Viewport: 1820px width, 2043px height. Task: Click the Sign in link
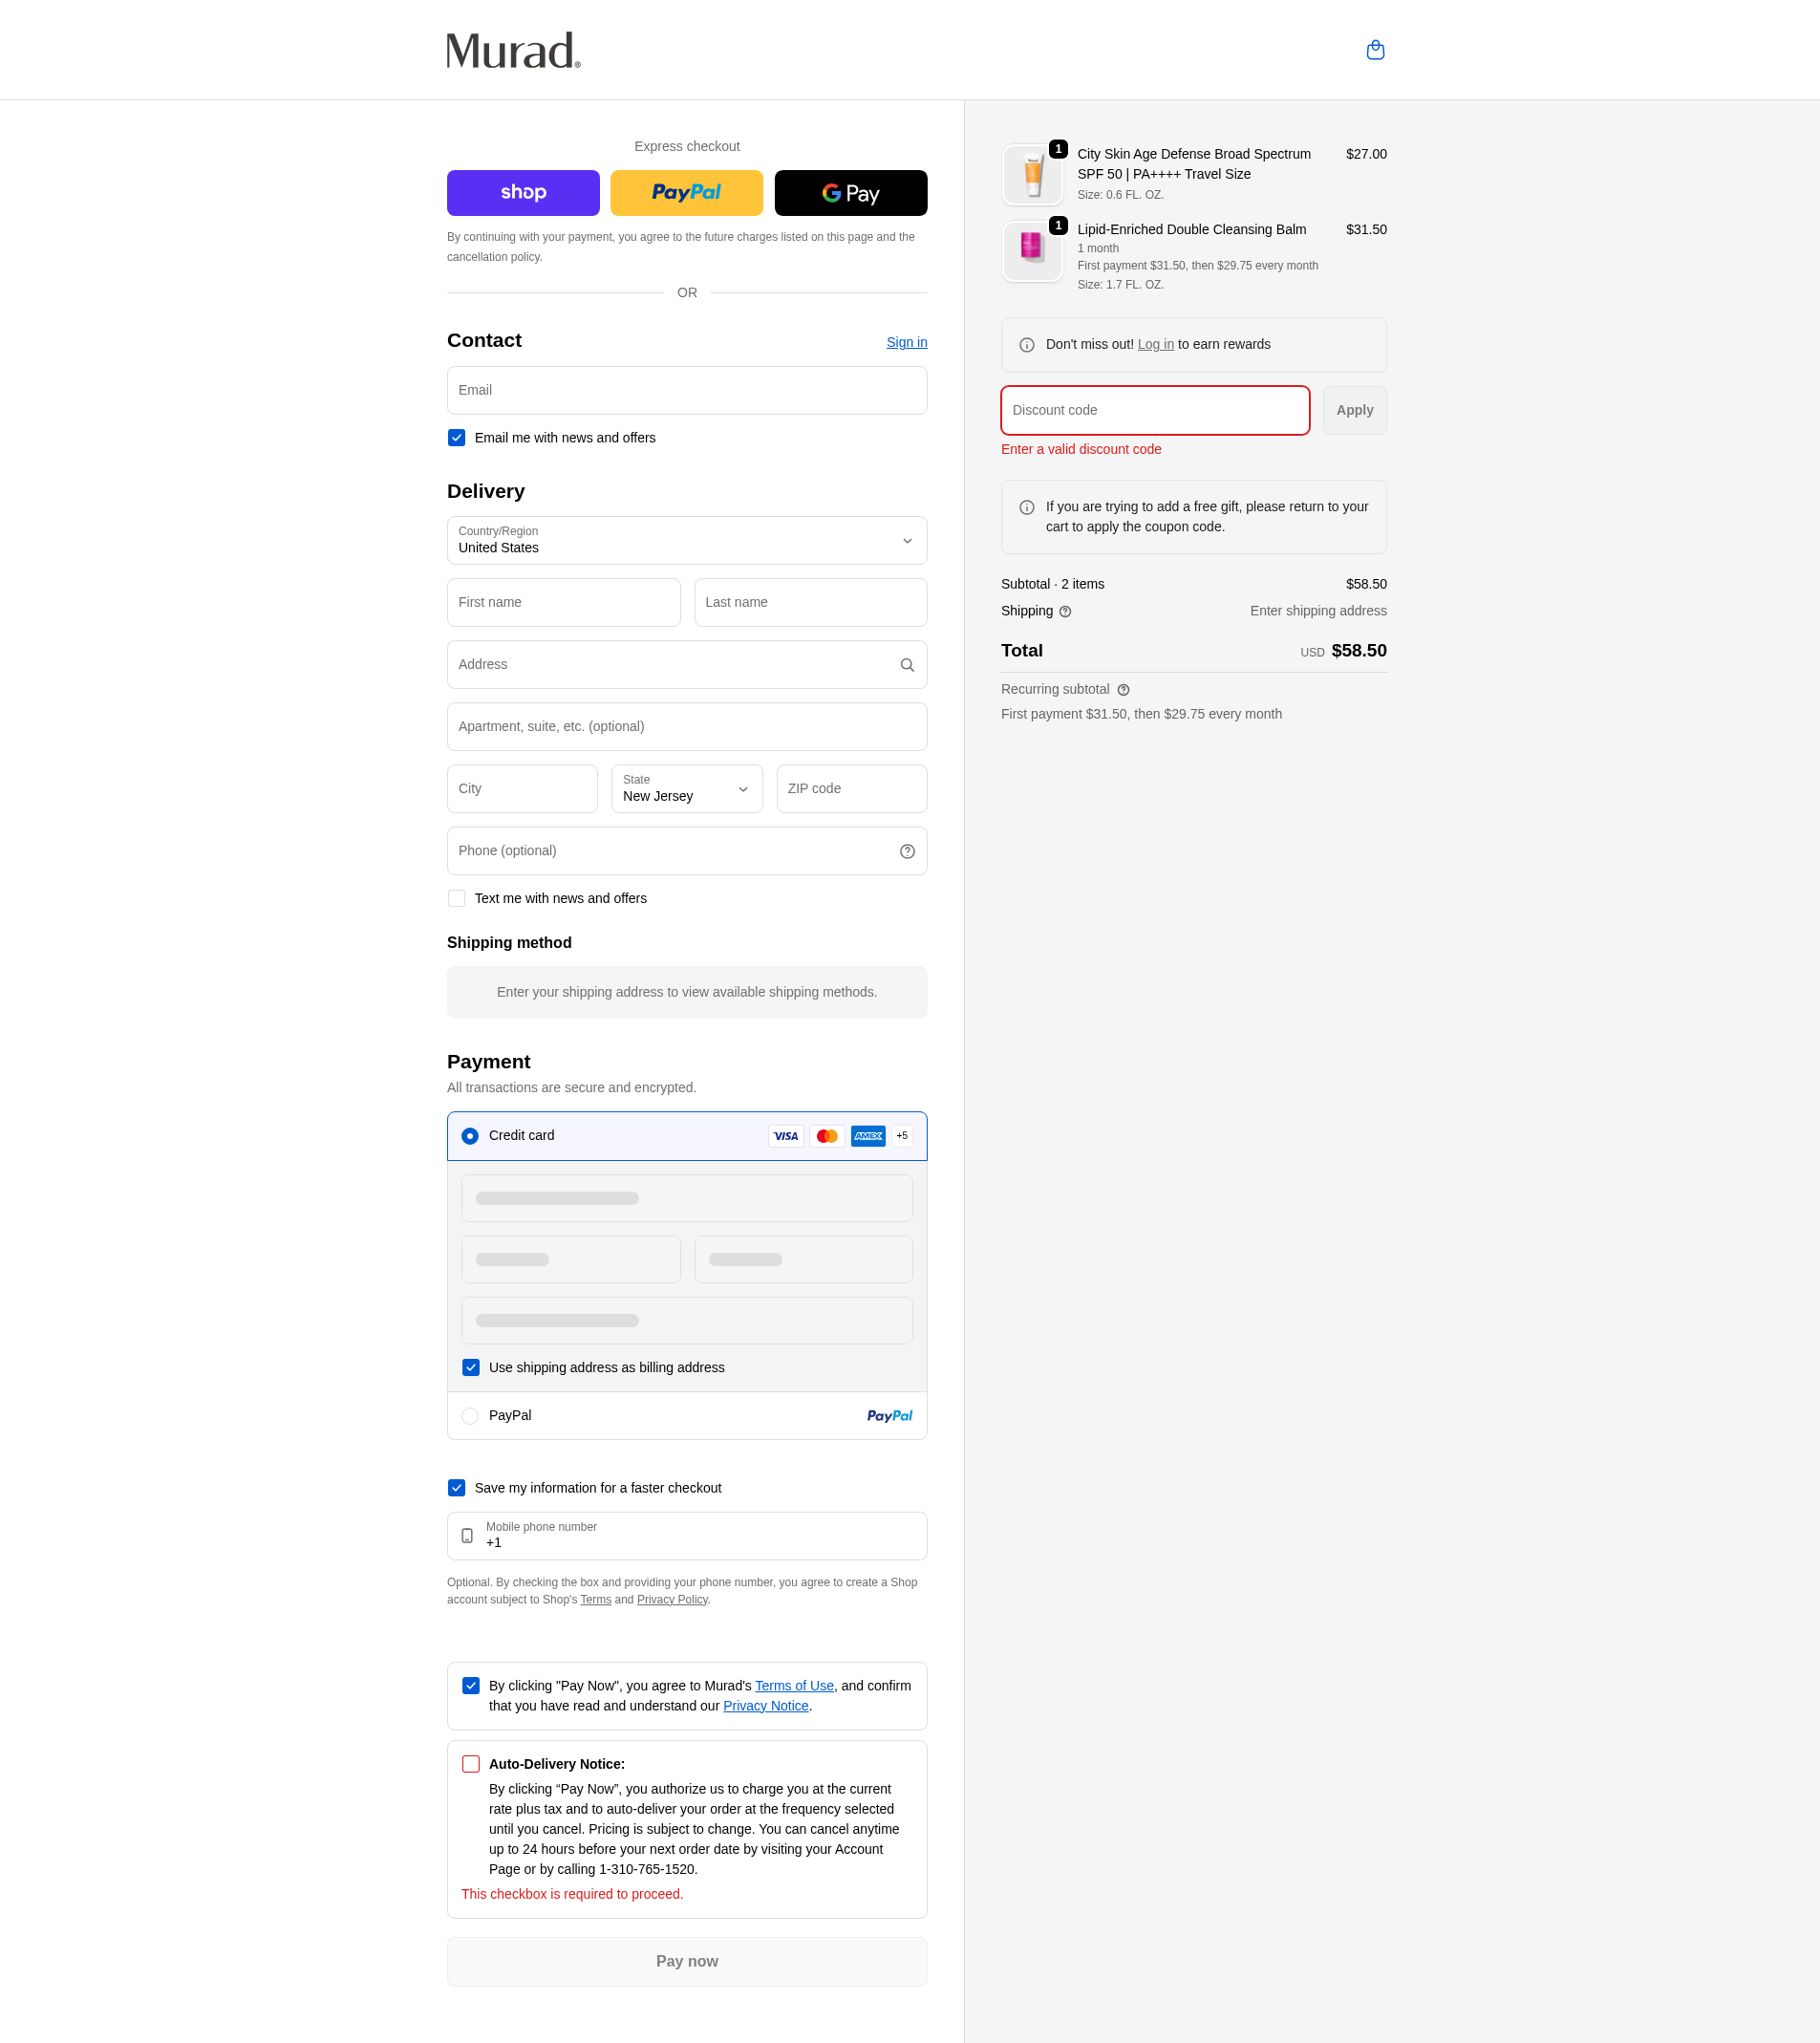(907, 342)
